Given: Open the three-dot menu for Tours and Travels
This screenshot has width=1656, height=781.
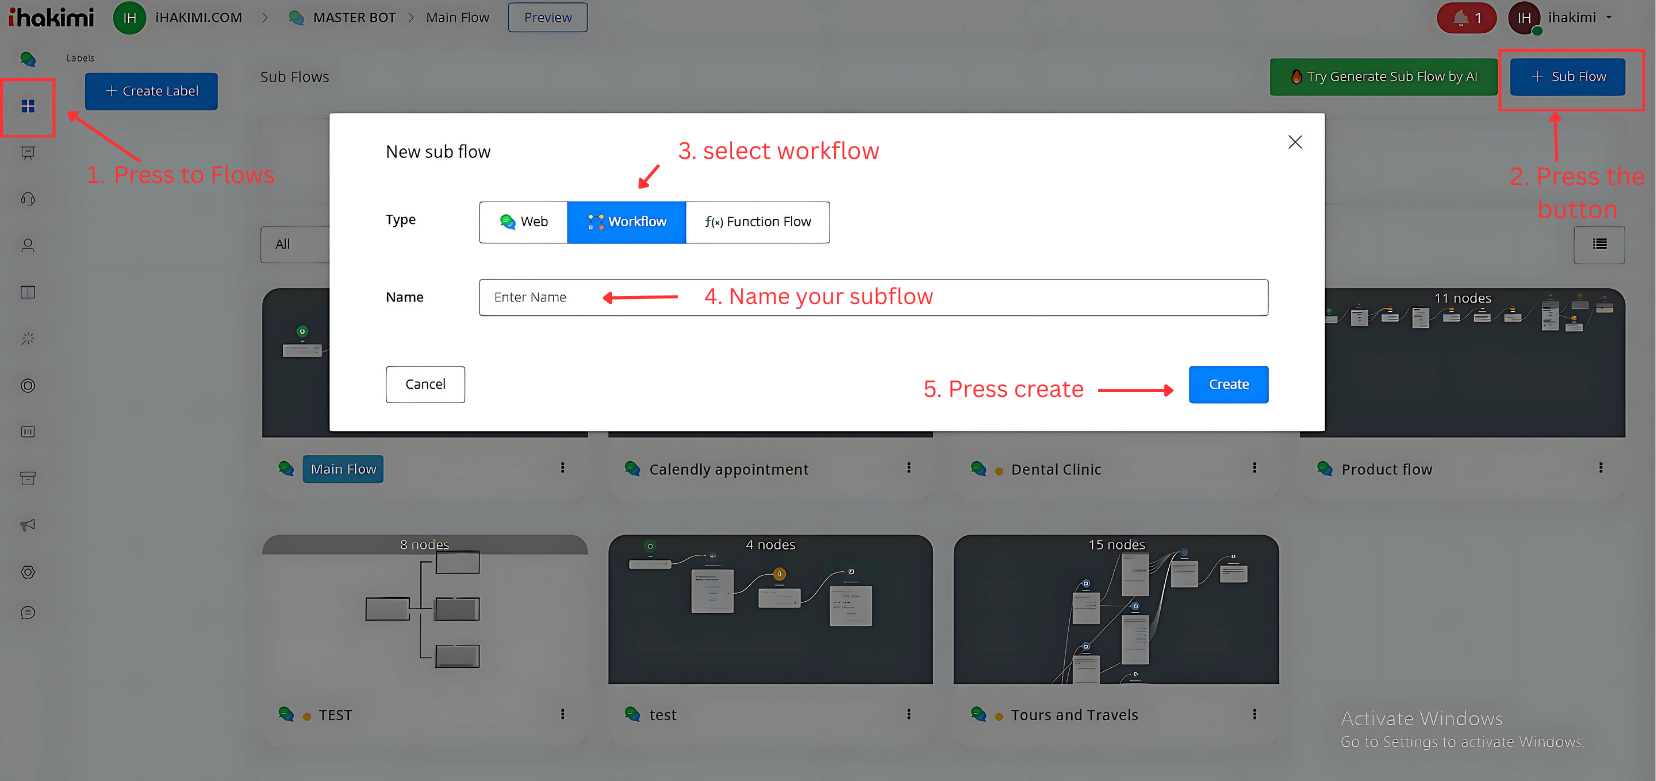Looking at the screenshot, I should coord(1254,714).
